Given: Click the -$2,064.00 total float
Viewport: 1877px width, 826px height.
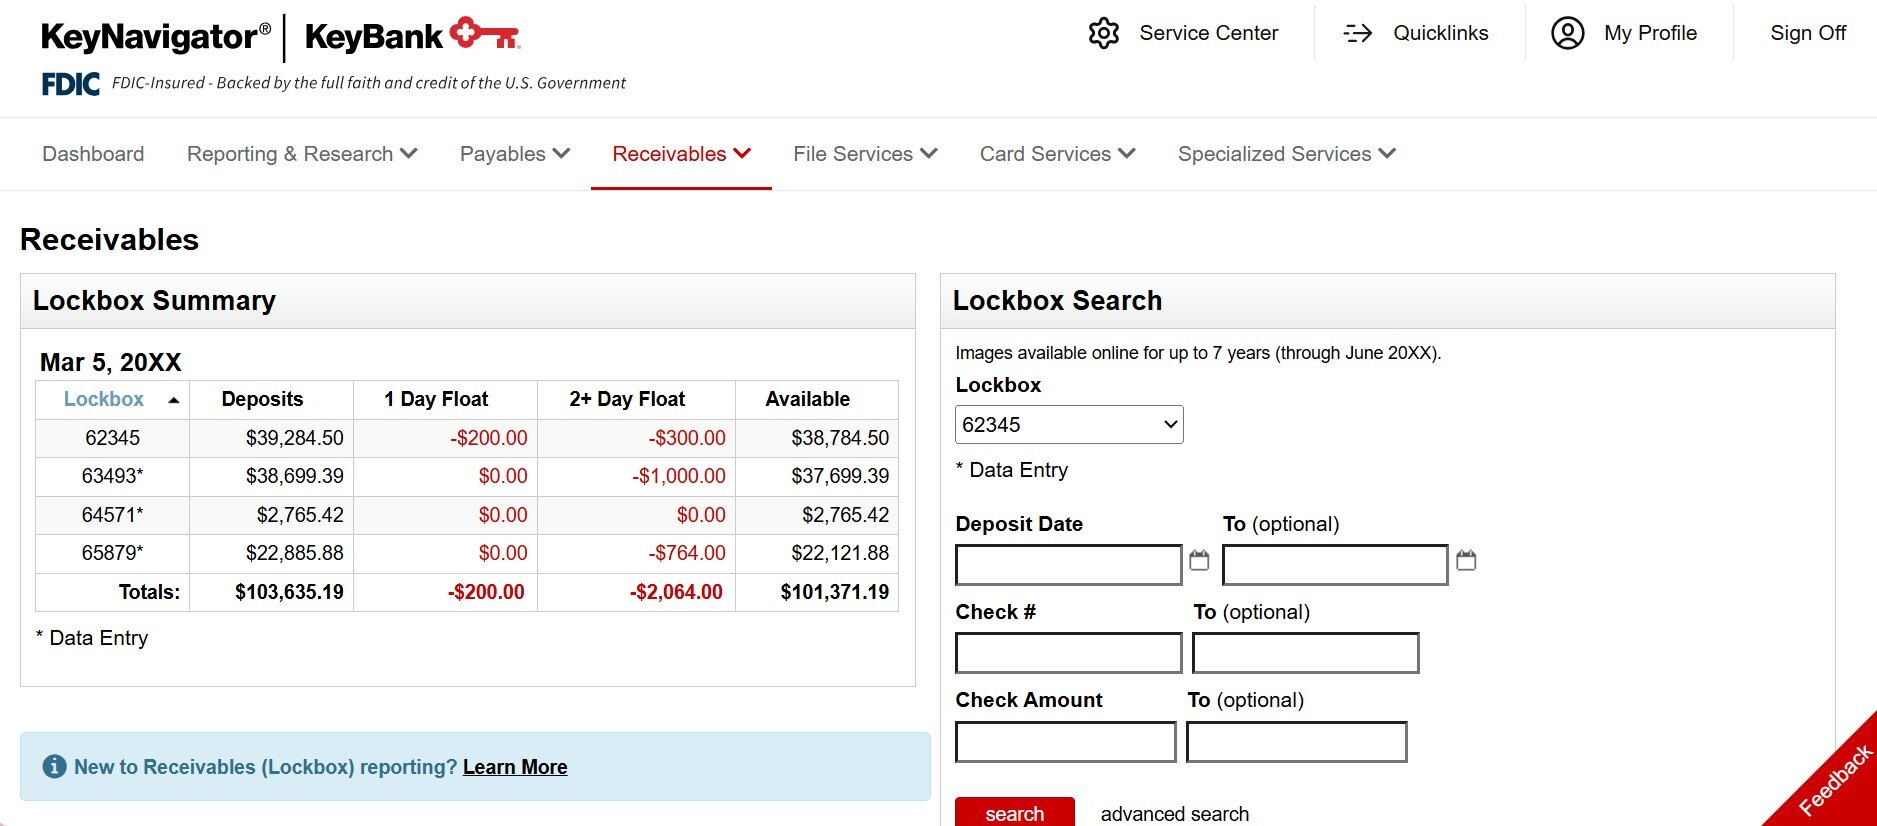Looking at the screenshot, I should click(676, 592).
